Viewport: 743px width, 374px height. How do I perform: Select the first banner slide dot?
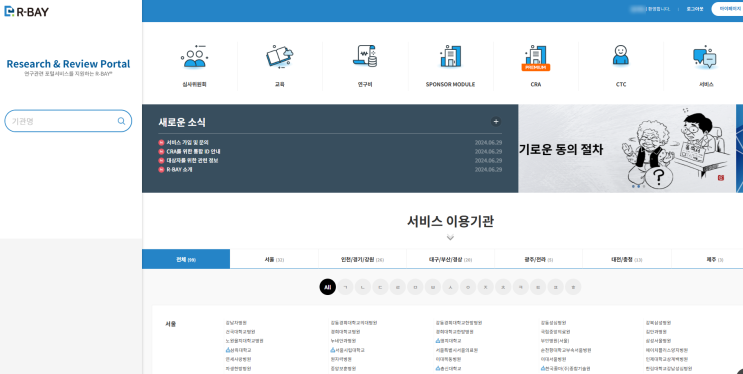click(633, 186)
